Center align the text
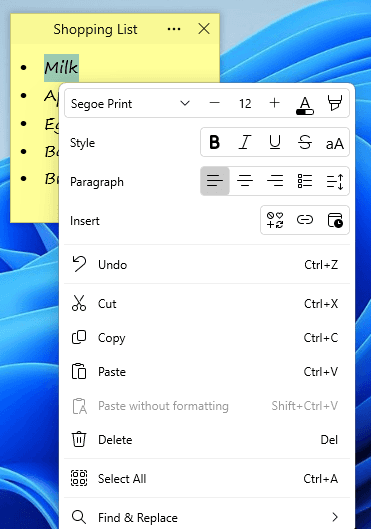 coord(245,181)
